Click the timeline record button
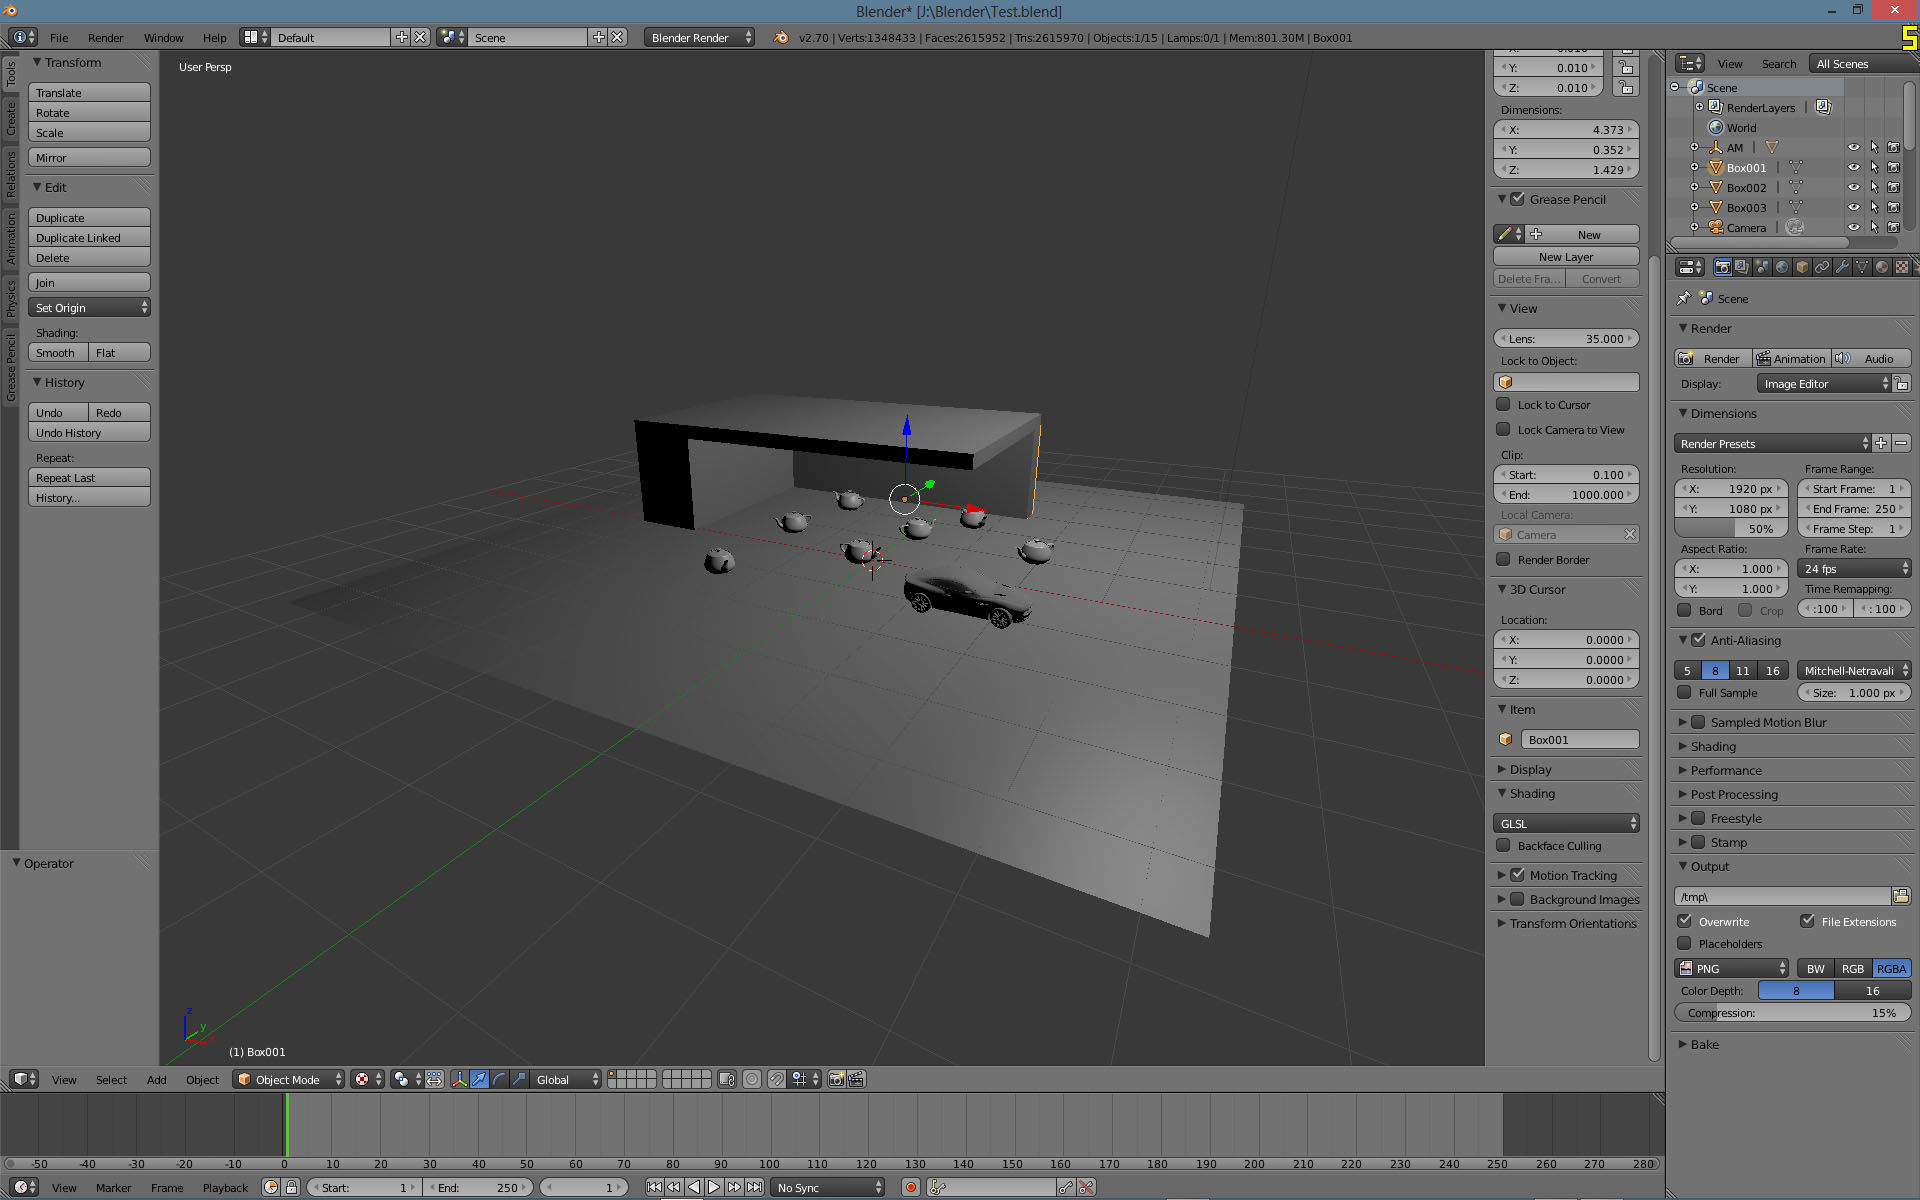Viewport: 1920px width, 1200px height. tap(910, 1187)
